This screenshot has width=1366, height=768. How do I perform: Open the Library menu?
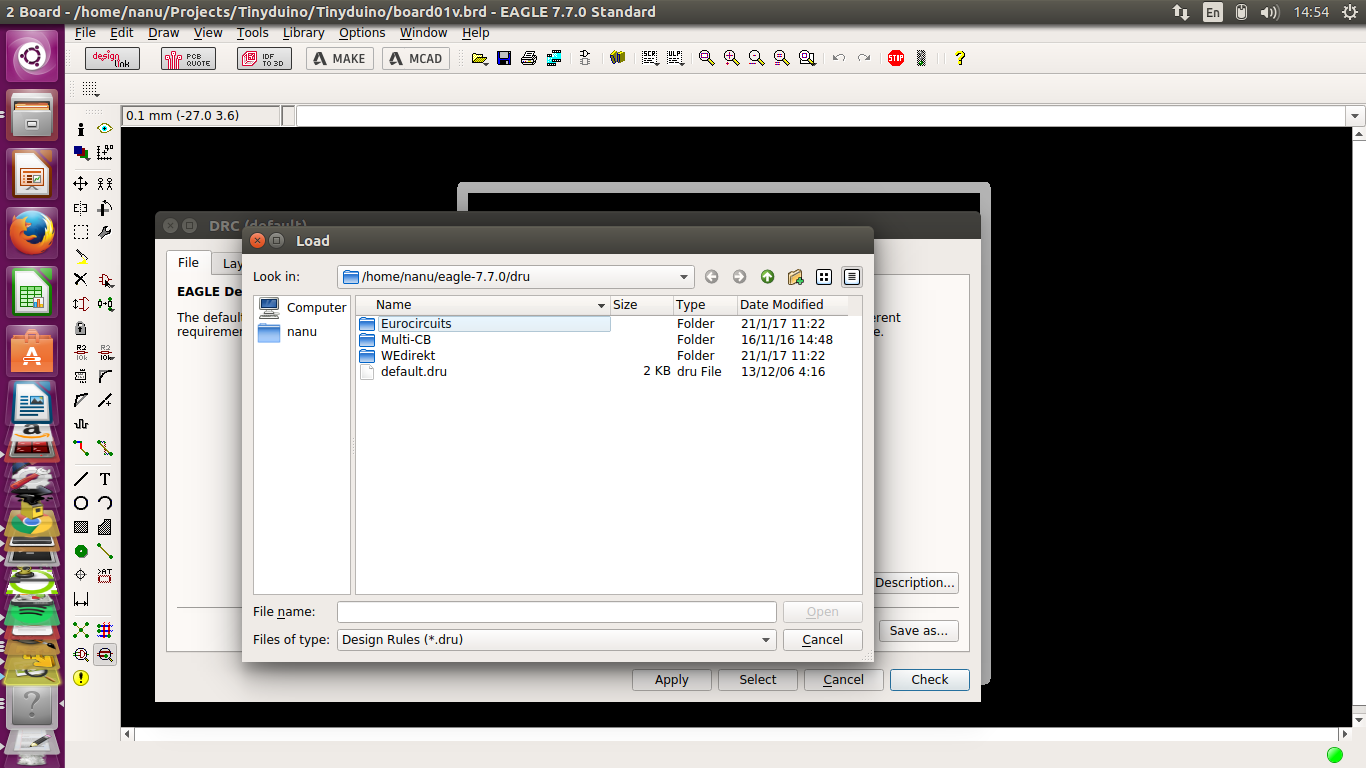(x=303, y=33)
